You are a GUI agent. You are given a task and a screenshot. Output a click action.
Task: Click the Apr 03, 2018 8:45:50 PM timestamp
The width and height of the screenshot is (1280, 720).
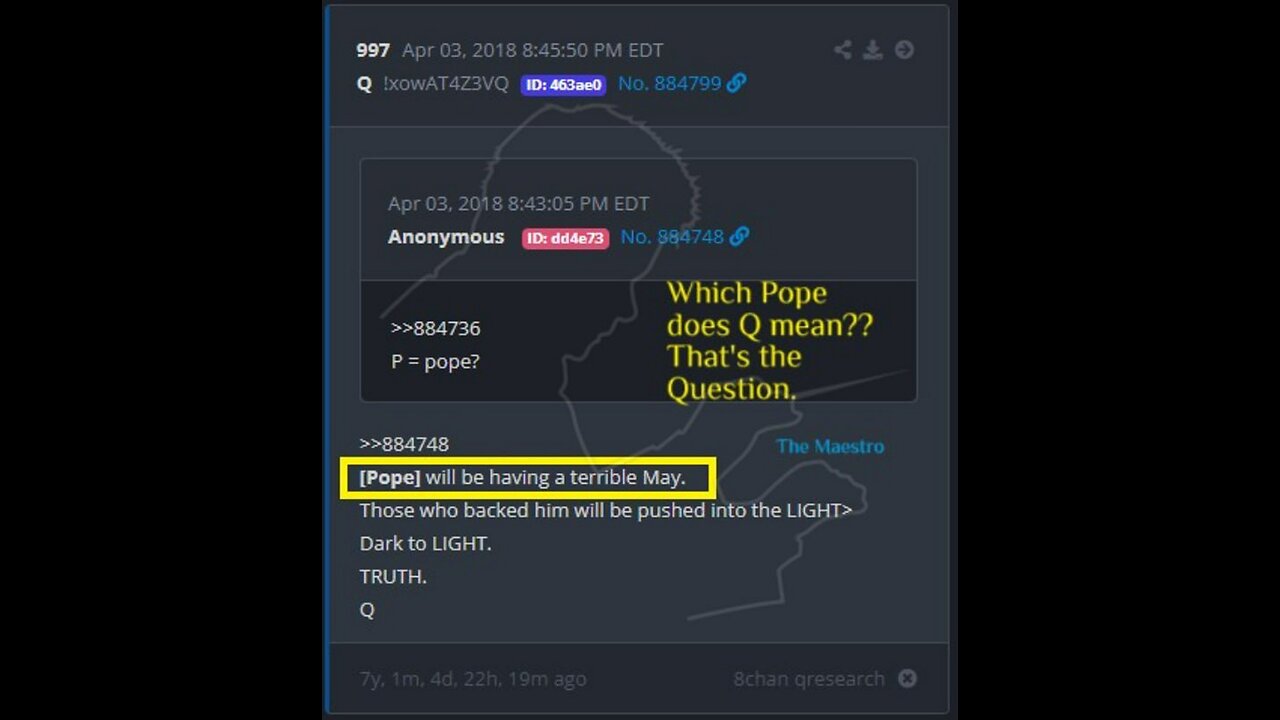533,50
